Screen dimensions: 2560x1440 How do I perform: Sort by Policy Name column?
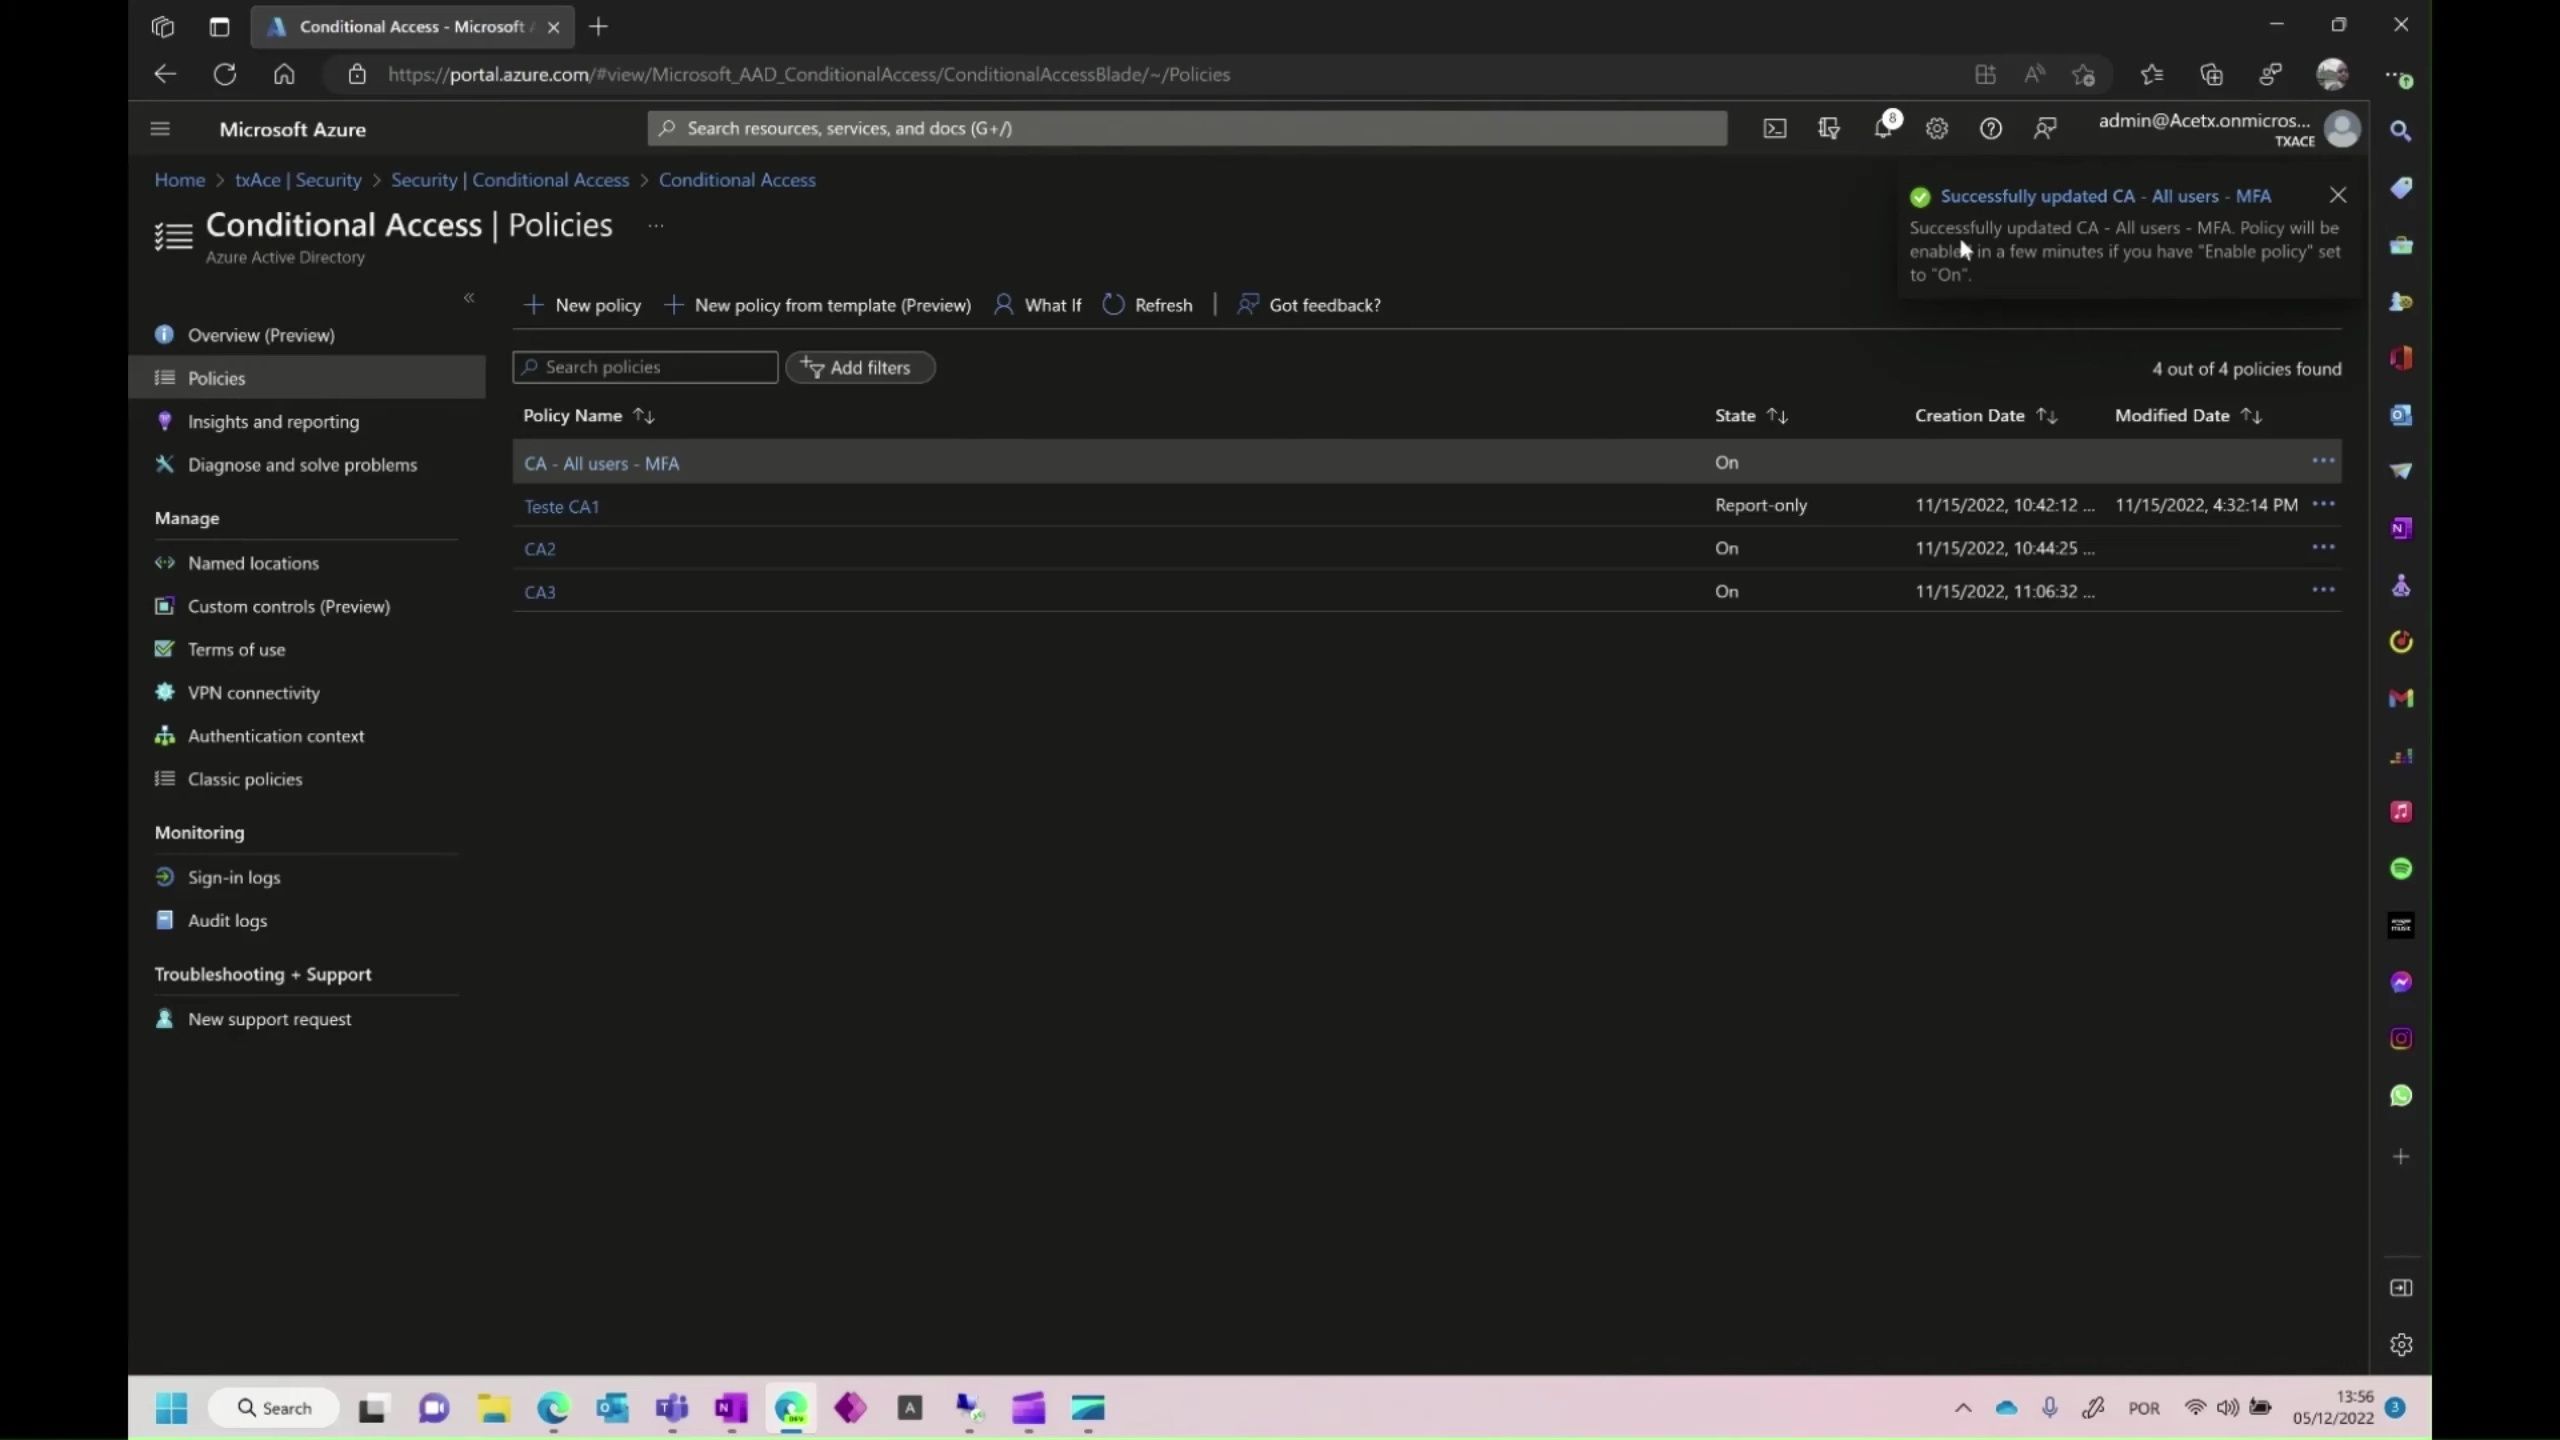point(589,415)
